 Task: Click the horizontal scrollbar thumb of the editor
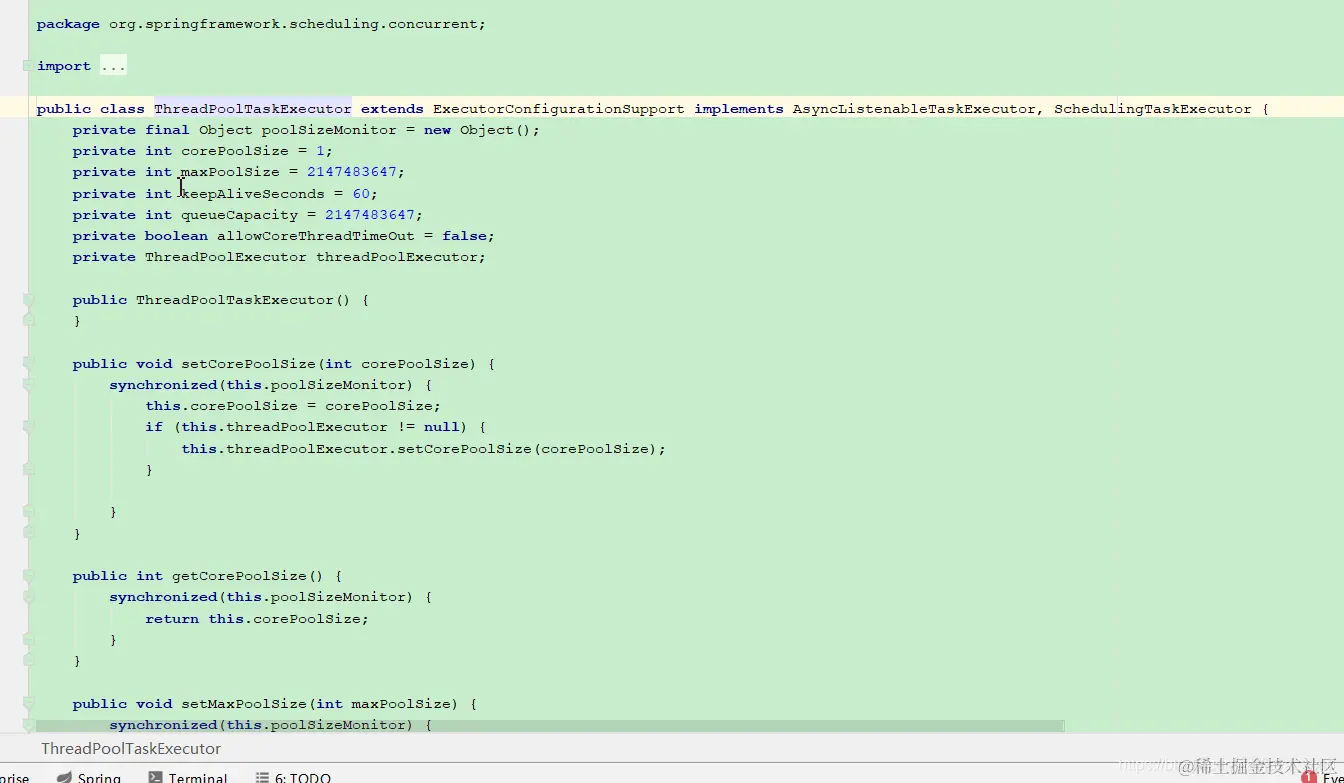[550, 725]
